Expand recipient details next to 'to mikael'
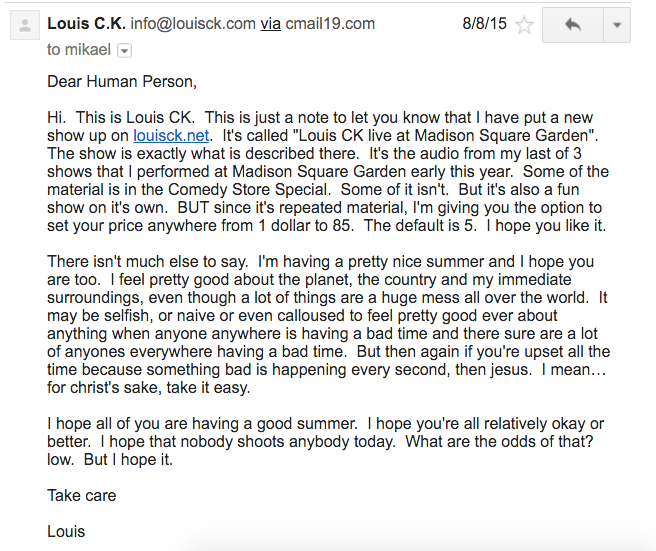This screenshot has height=551, width=656. 124,50
